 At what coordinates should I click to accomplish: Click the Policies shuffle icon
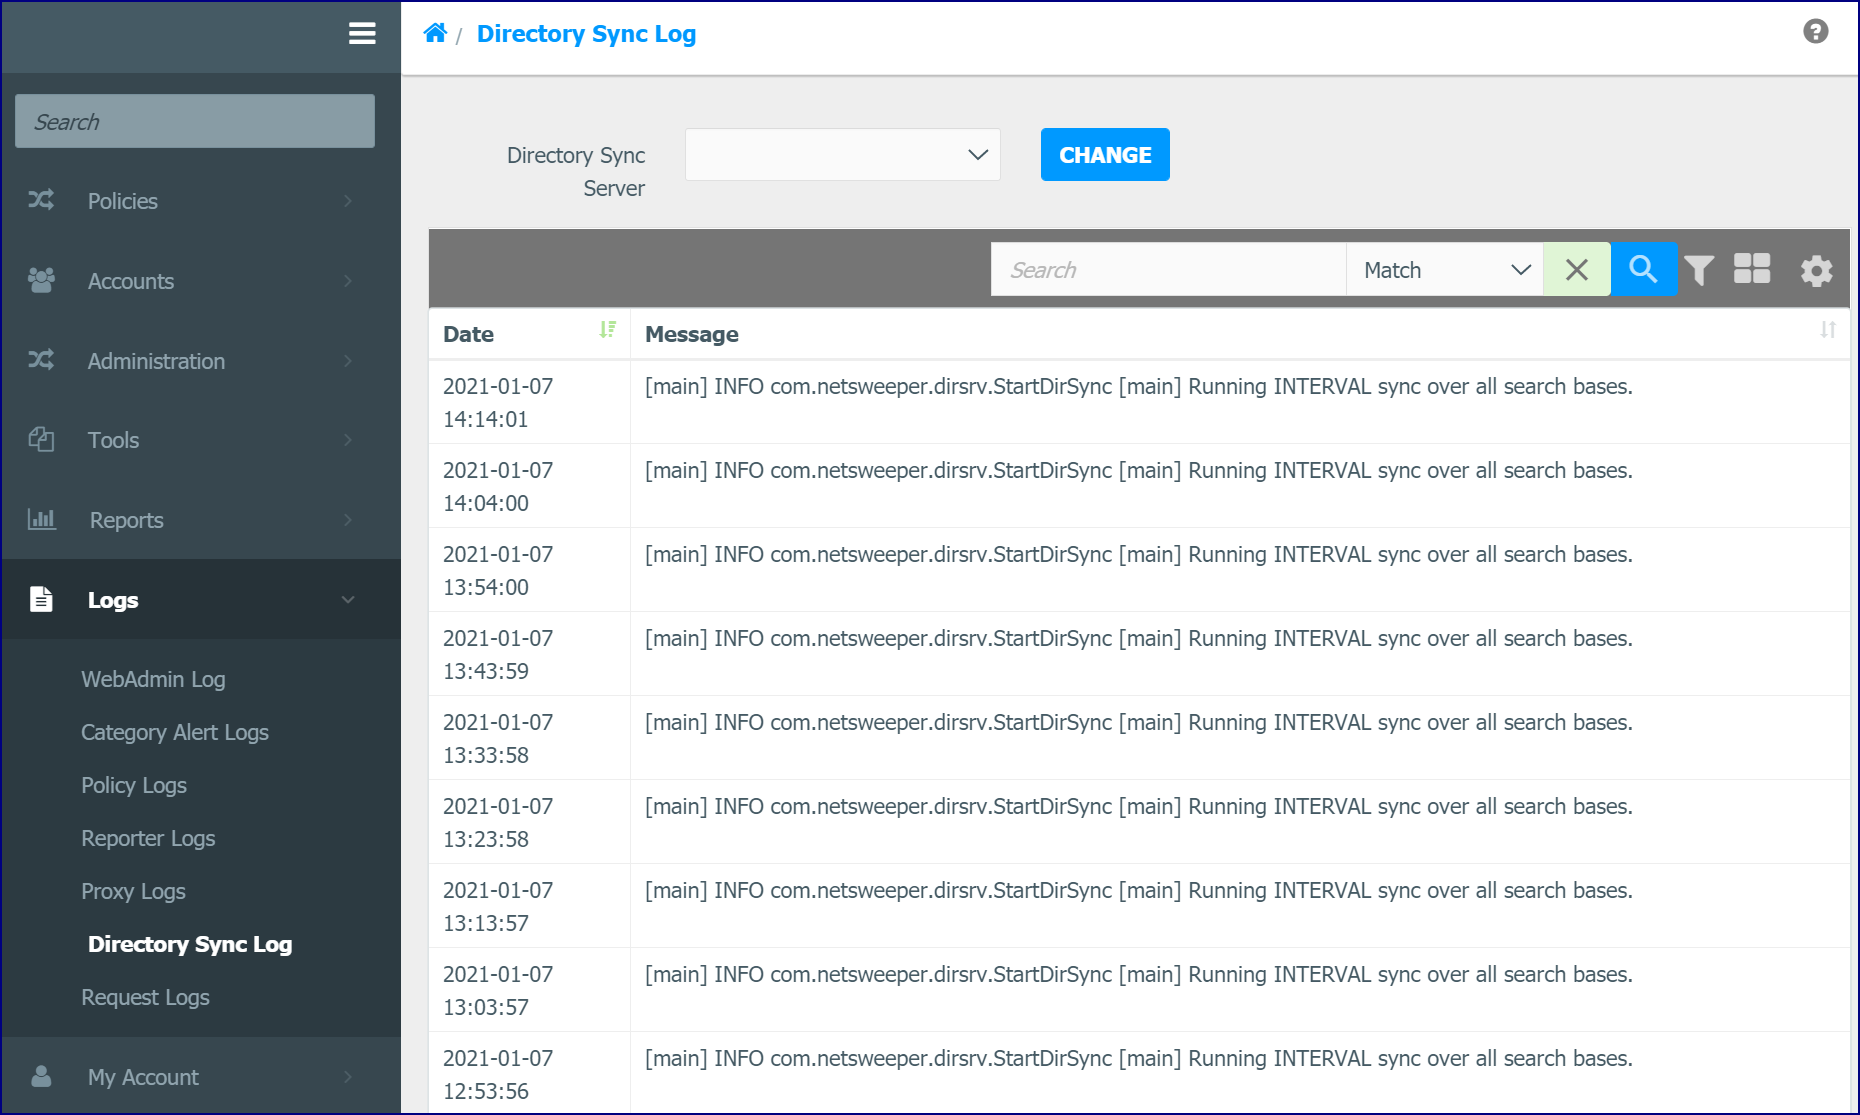coord(41,200)
